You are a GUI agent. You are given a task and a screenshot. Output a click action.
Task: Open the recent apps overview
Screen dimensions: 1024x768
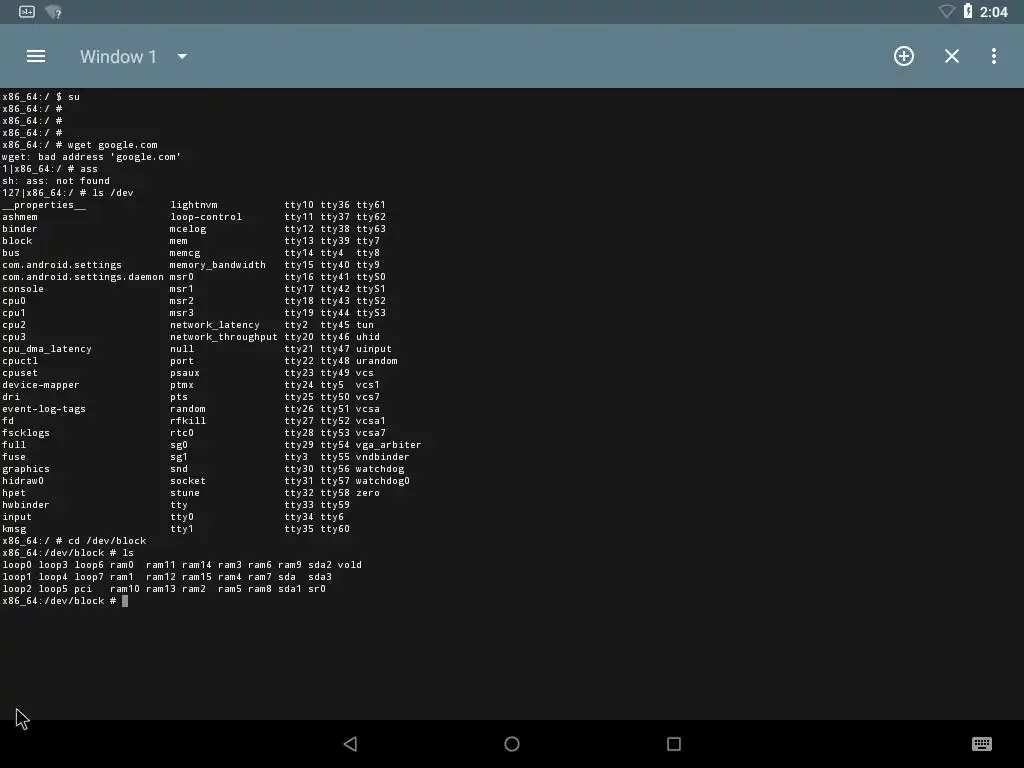coord(674,744)
